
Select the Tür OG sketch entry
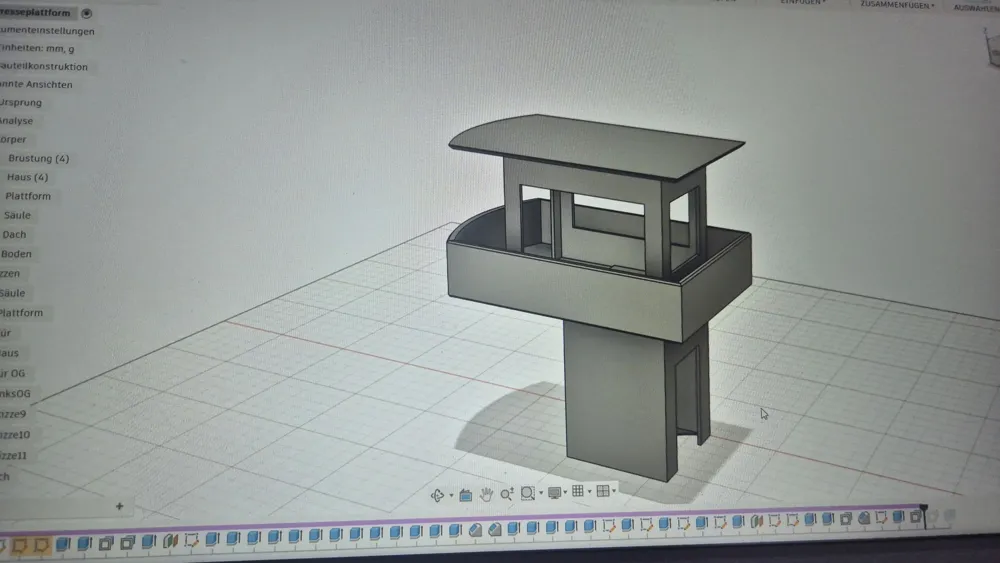click(13, 373)
